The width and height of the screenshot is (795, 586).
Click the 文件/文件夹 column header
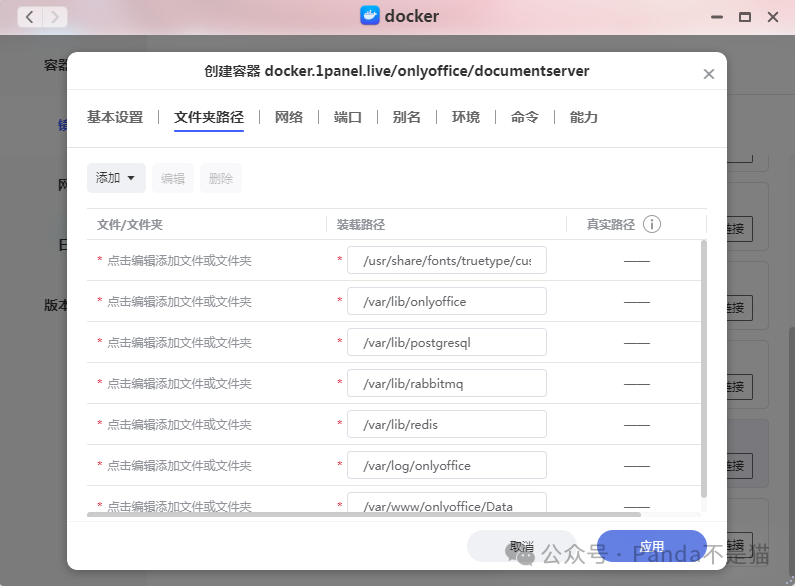point(130,225)
